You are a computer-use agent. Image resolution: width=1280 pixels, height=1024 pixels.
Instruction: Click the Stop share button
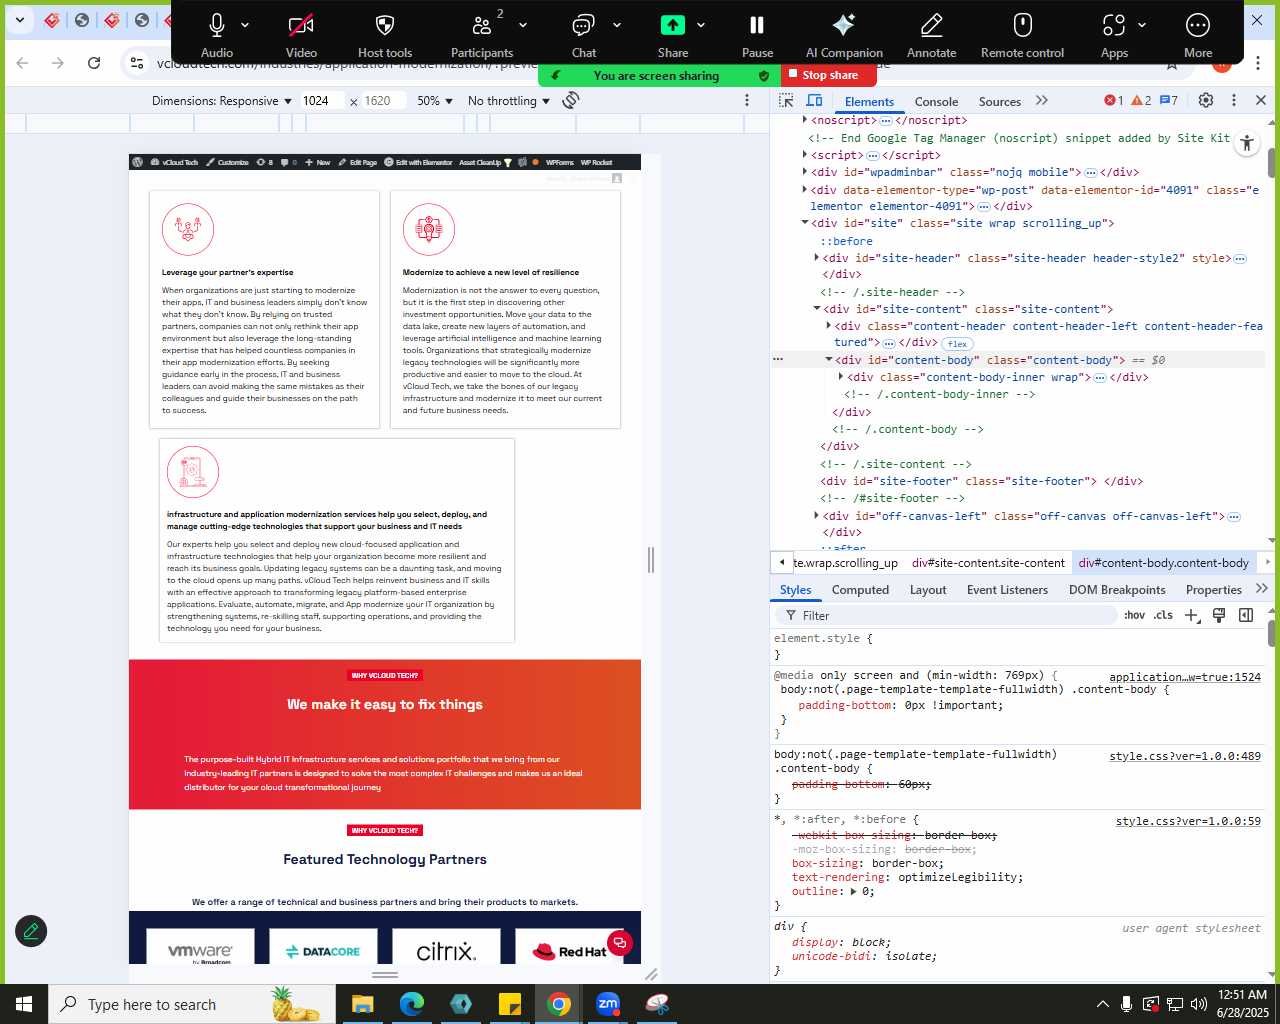point(830,75)
